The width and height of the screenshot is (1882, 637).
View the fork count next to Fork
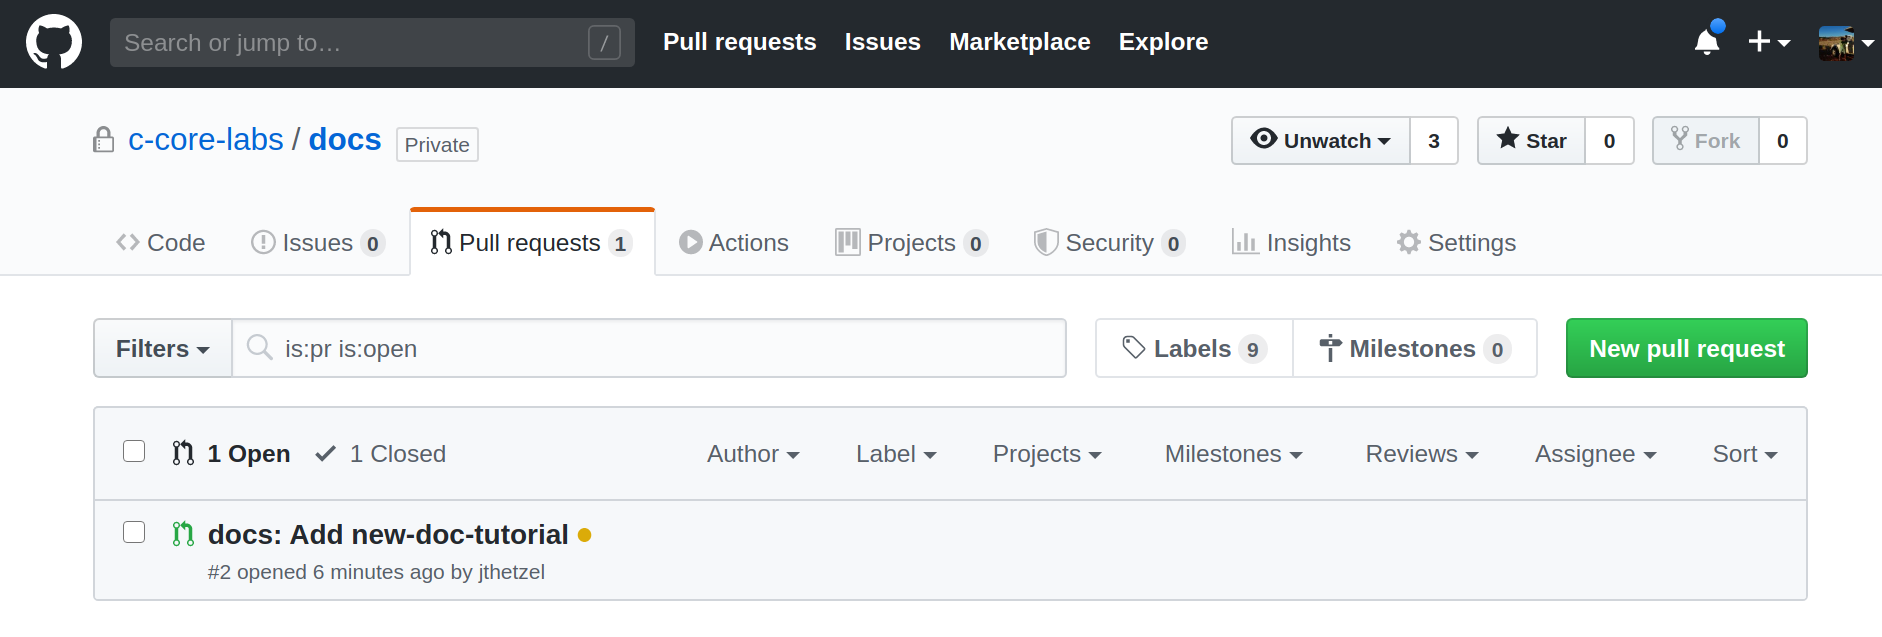(1782, 141)
